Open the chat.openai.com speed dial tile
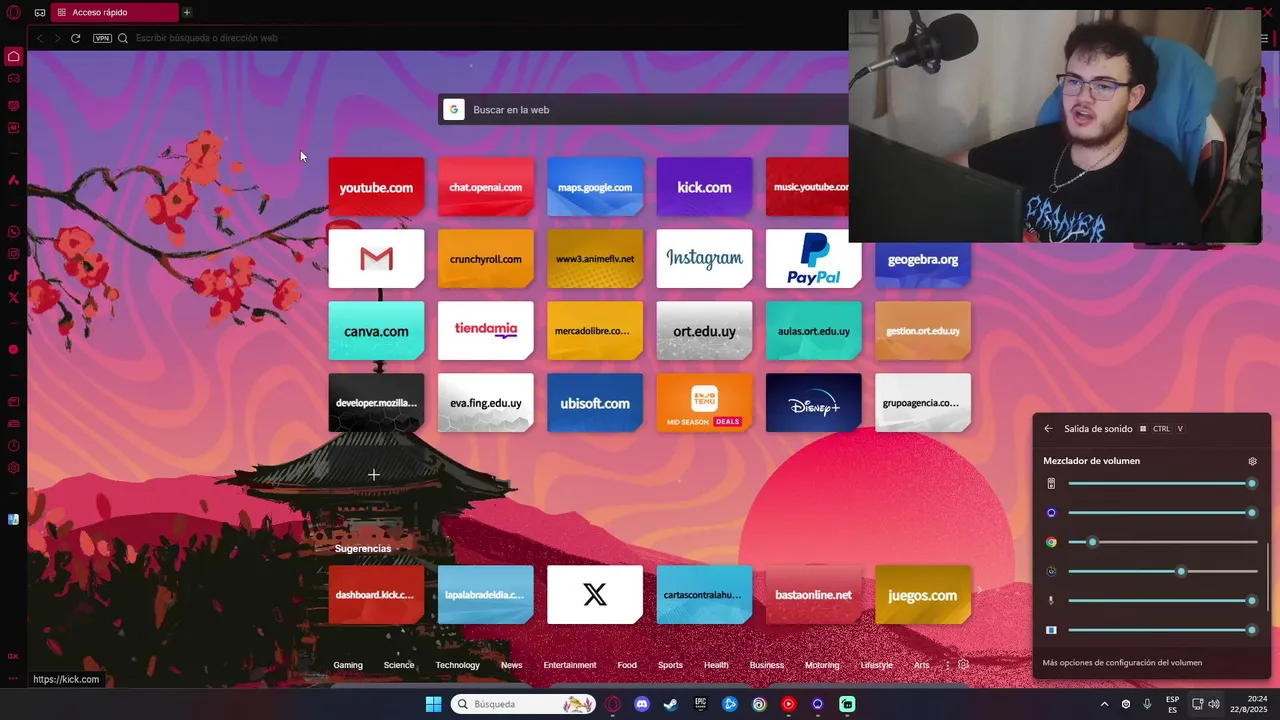Viewport: 1280px width, 720px height. [x=485, y=187]
